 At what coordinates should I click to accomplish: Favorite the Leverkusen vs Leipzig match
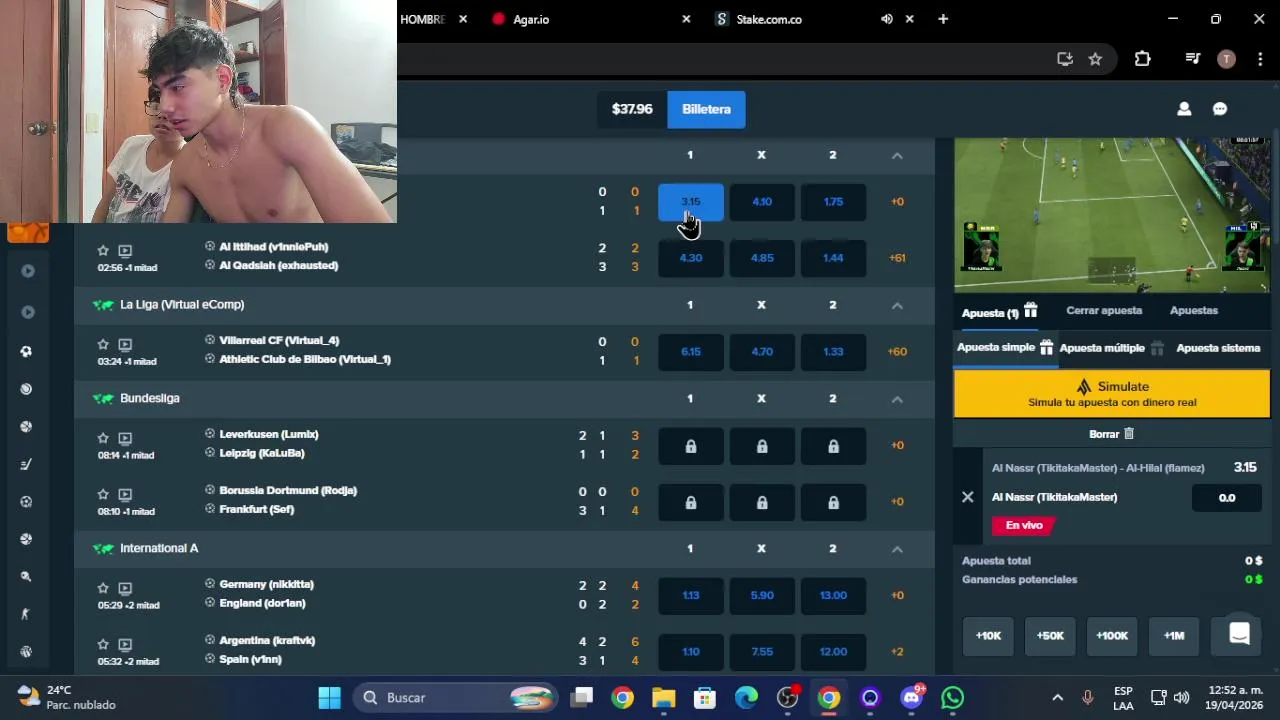(x=103, y=438)
